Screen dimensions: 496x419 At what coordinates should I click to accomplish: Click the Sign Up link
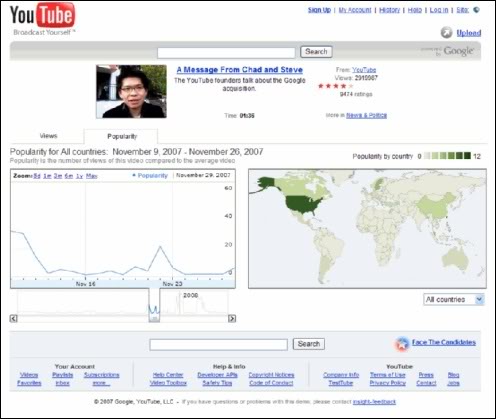(x=319, y=10)
